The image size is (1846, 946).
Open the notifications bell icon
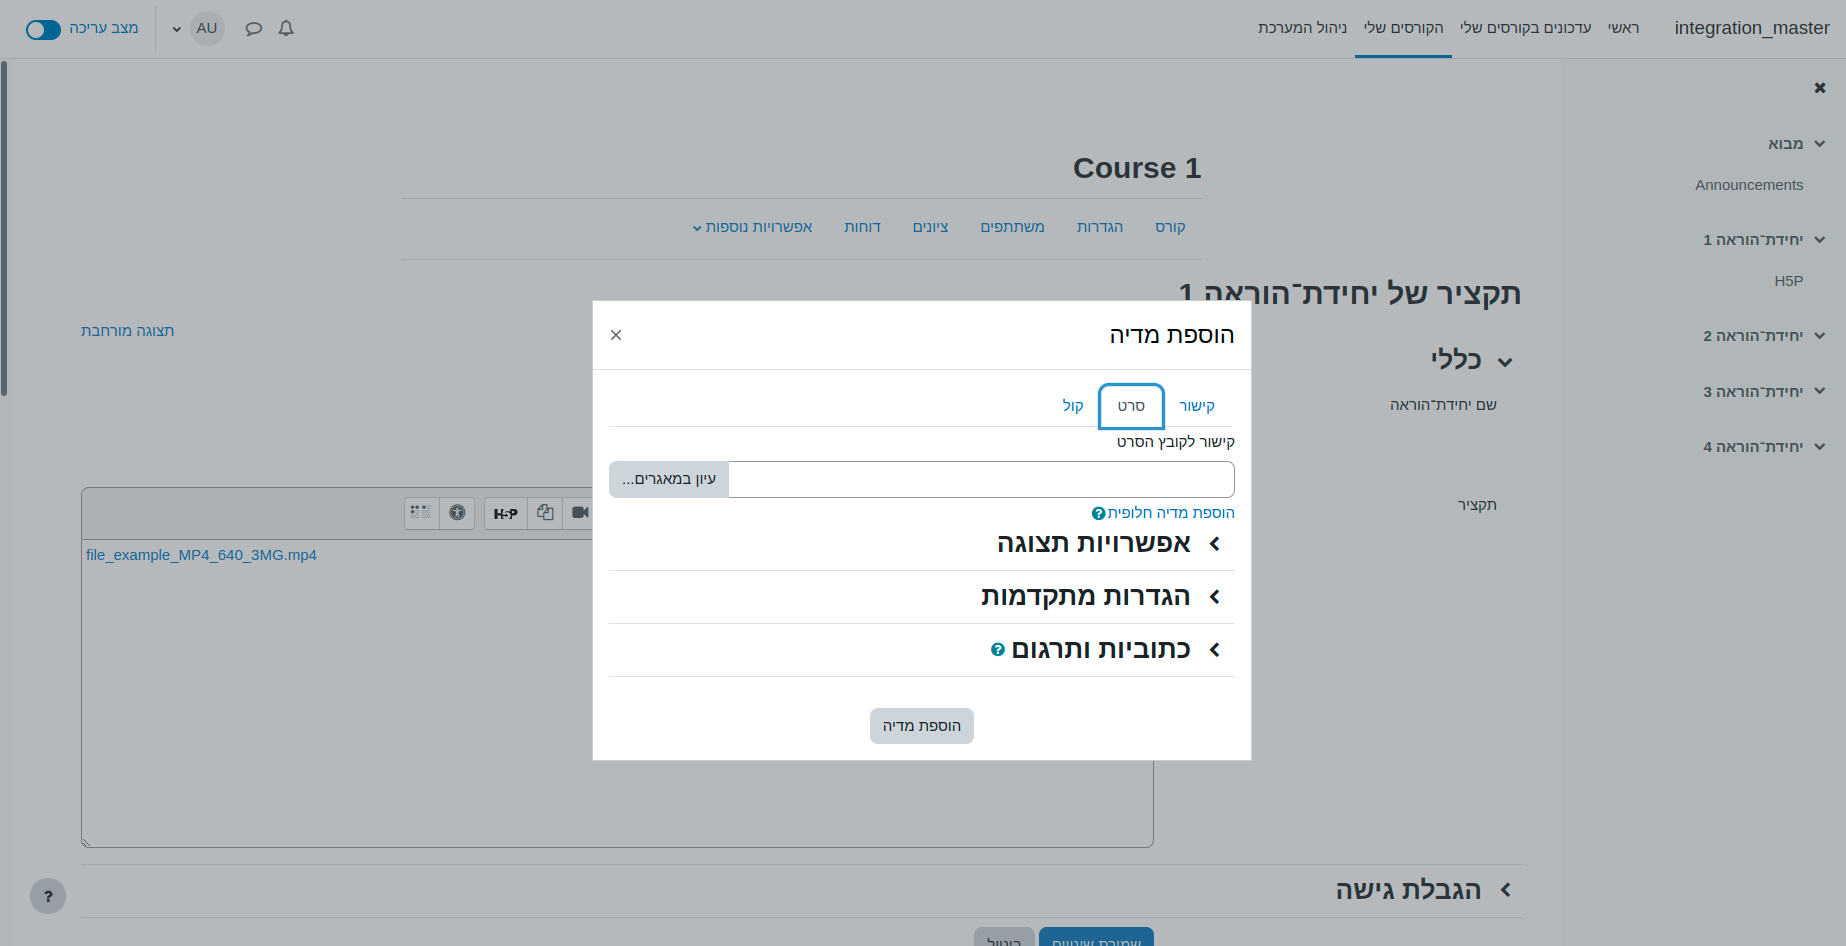[x=286, y=29]
